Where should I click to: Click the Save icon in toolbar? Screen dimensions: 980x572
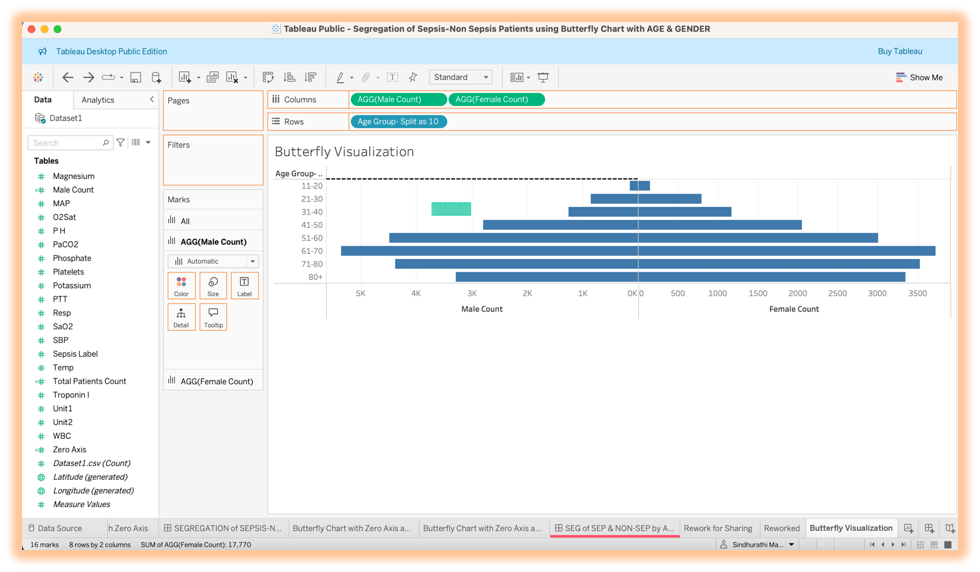point(136,78)
